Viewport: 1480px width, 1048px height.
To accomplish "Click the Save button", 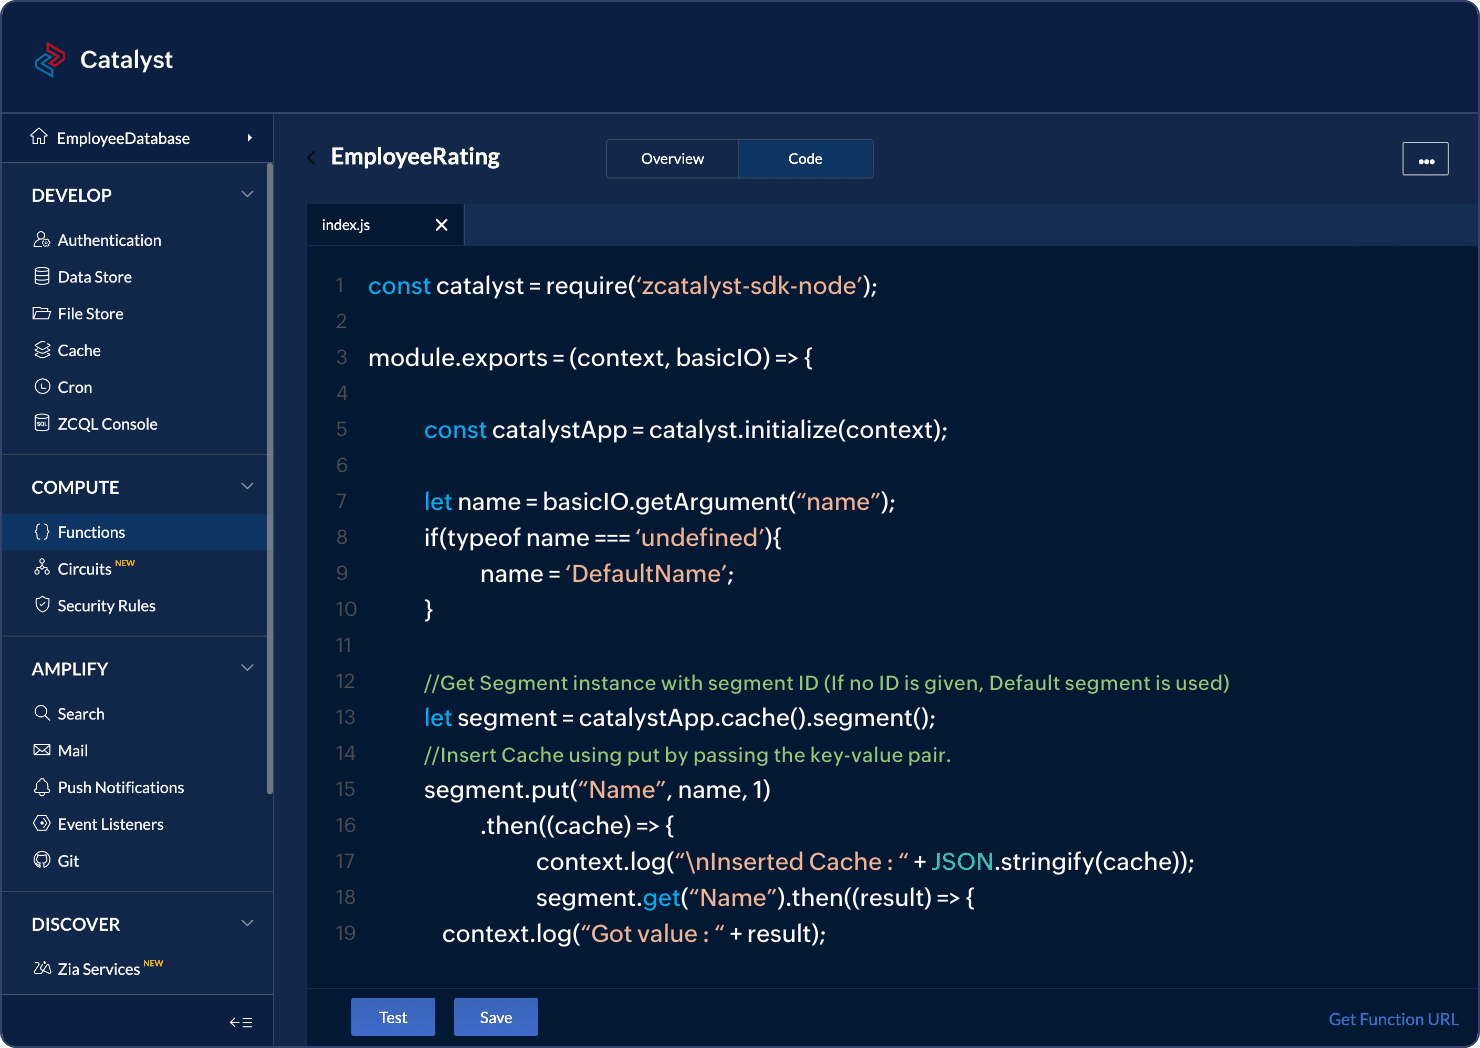I will tap(496, 1017).
